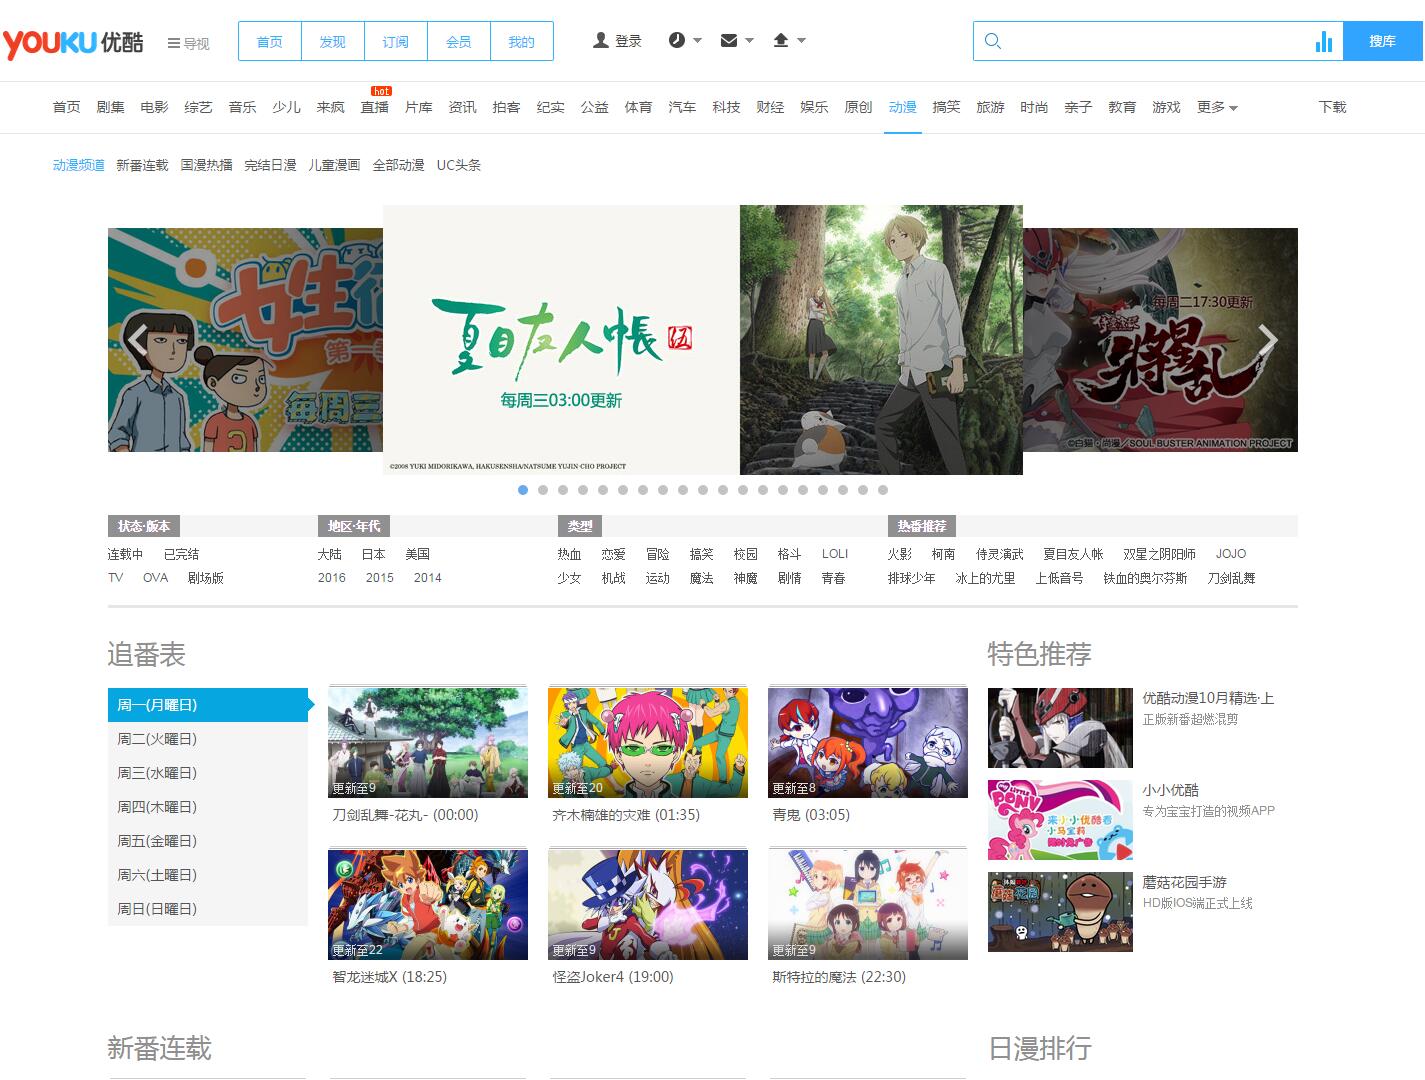Viewport: 1425px width, 1080px height.
Task: Select the 周五(金曜日) schedule tab
Action: pos(208,841)
